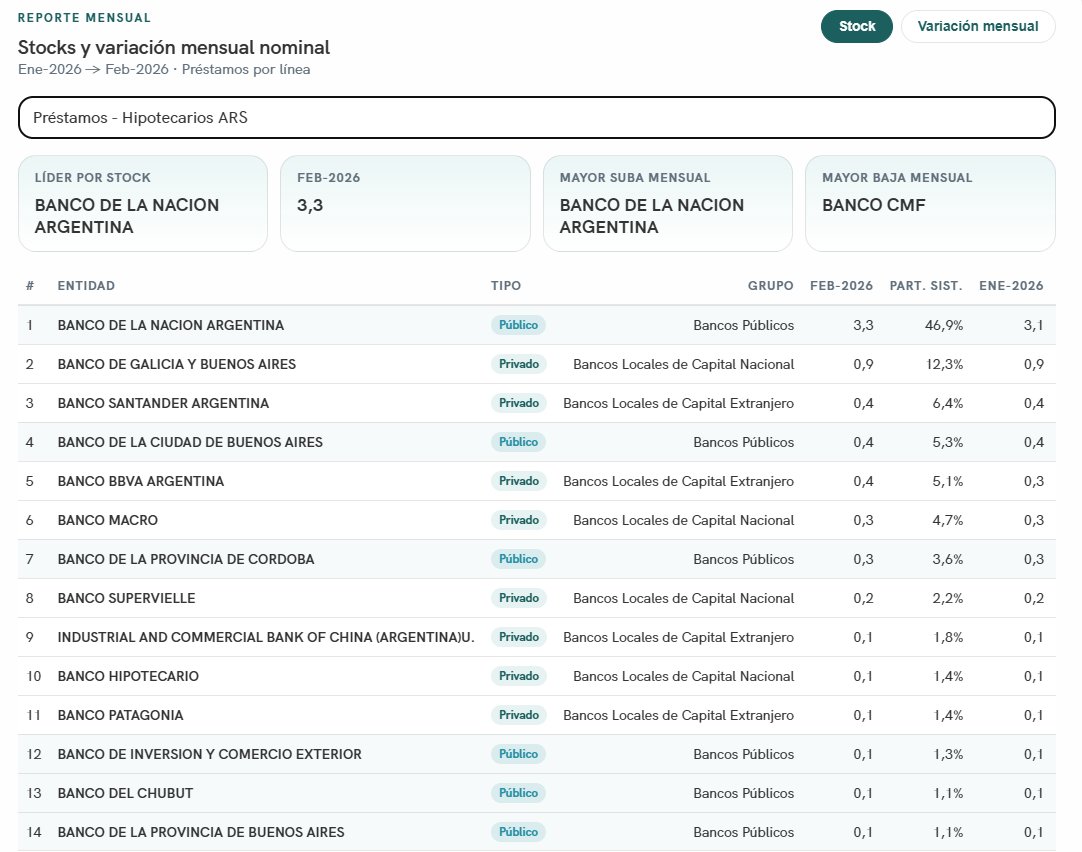Switch to the Stock view
Screen dimensions: 1082x852
pyautogui.click(x=856, y=26)
